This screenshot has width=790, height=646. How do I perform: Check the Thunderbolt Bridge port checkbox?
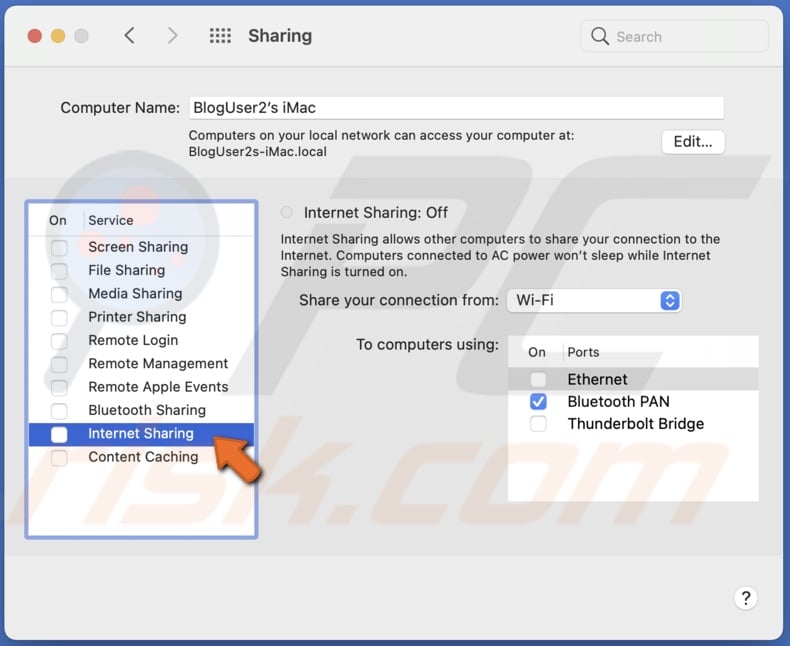pos(538,424)
